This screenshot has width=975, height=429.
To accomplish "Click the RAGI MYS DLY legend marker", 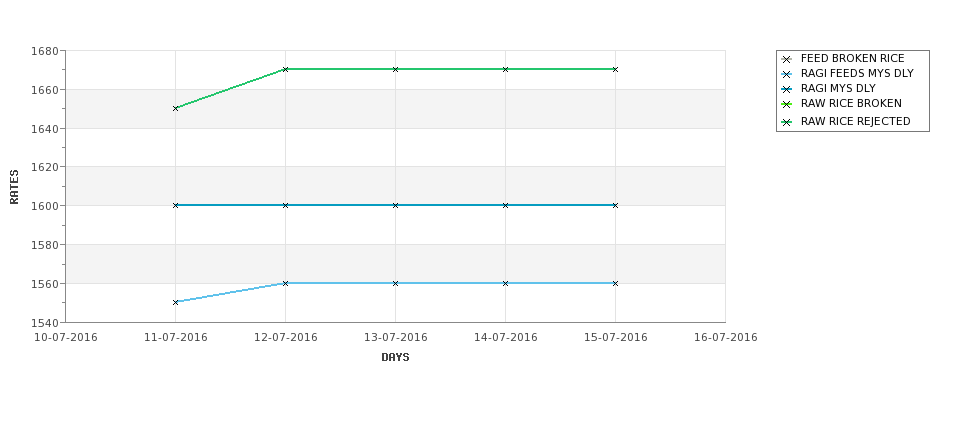I will tap(787, 90).
